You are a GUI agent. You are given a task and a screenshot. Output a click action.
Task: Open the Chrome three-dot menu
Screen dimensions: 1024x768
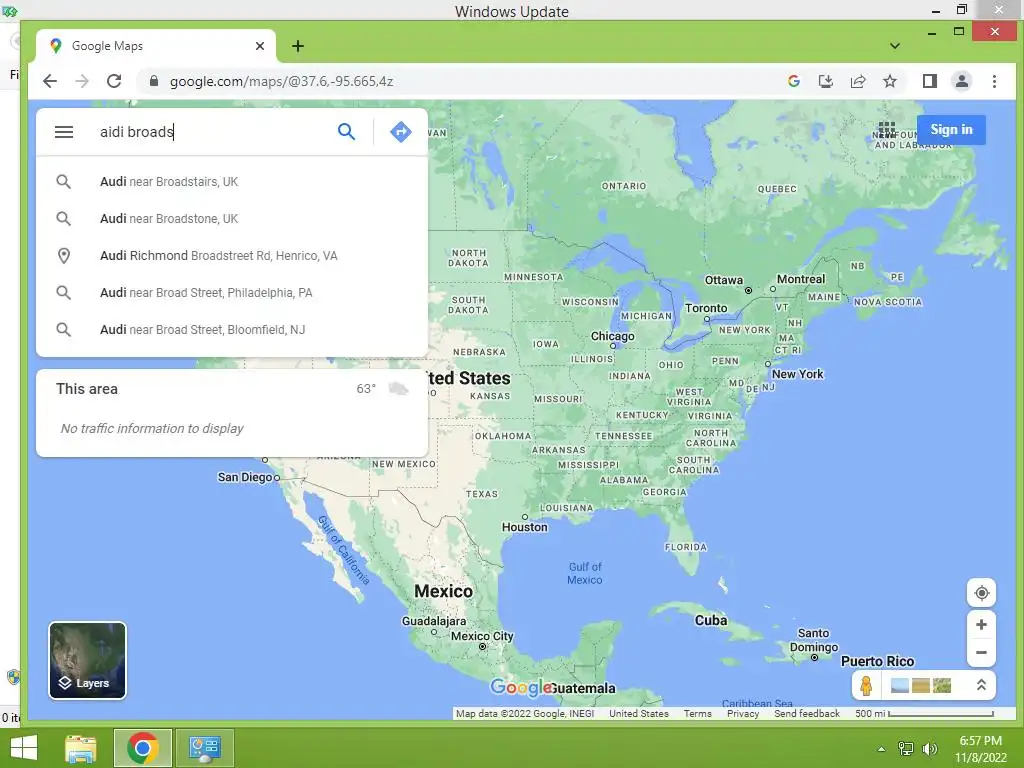point(994,81)
